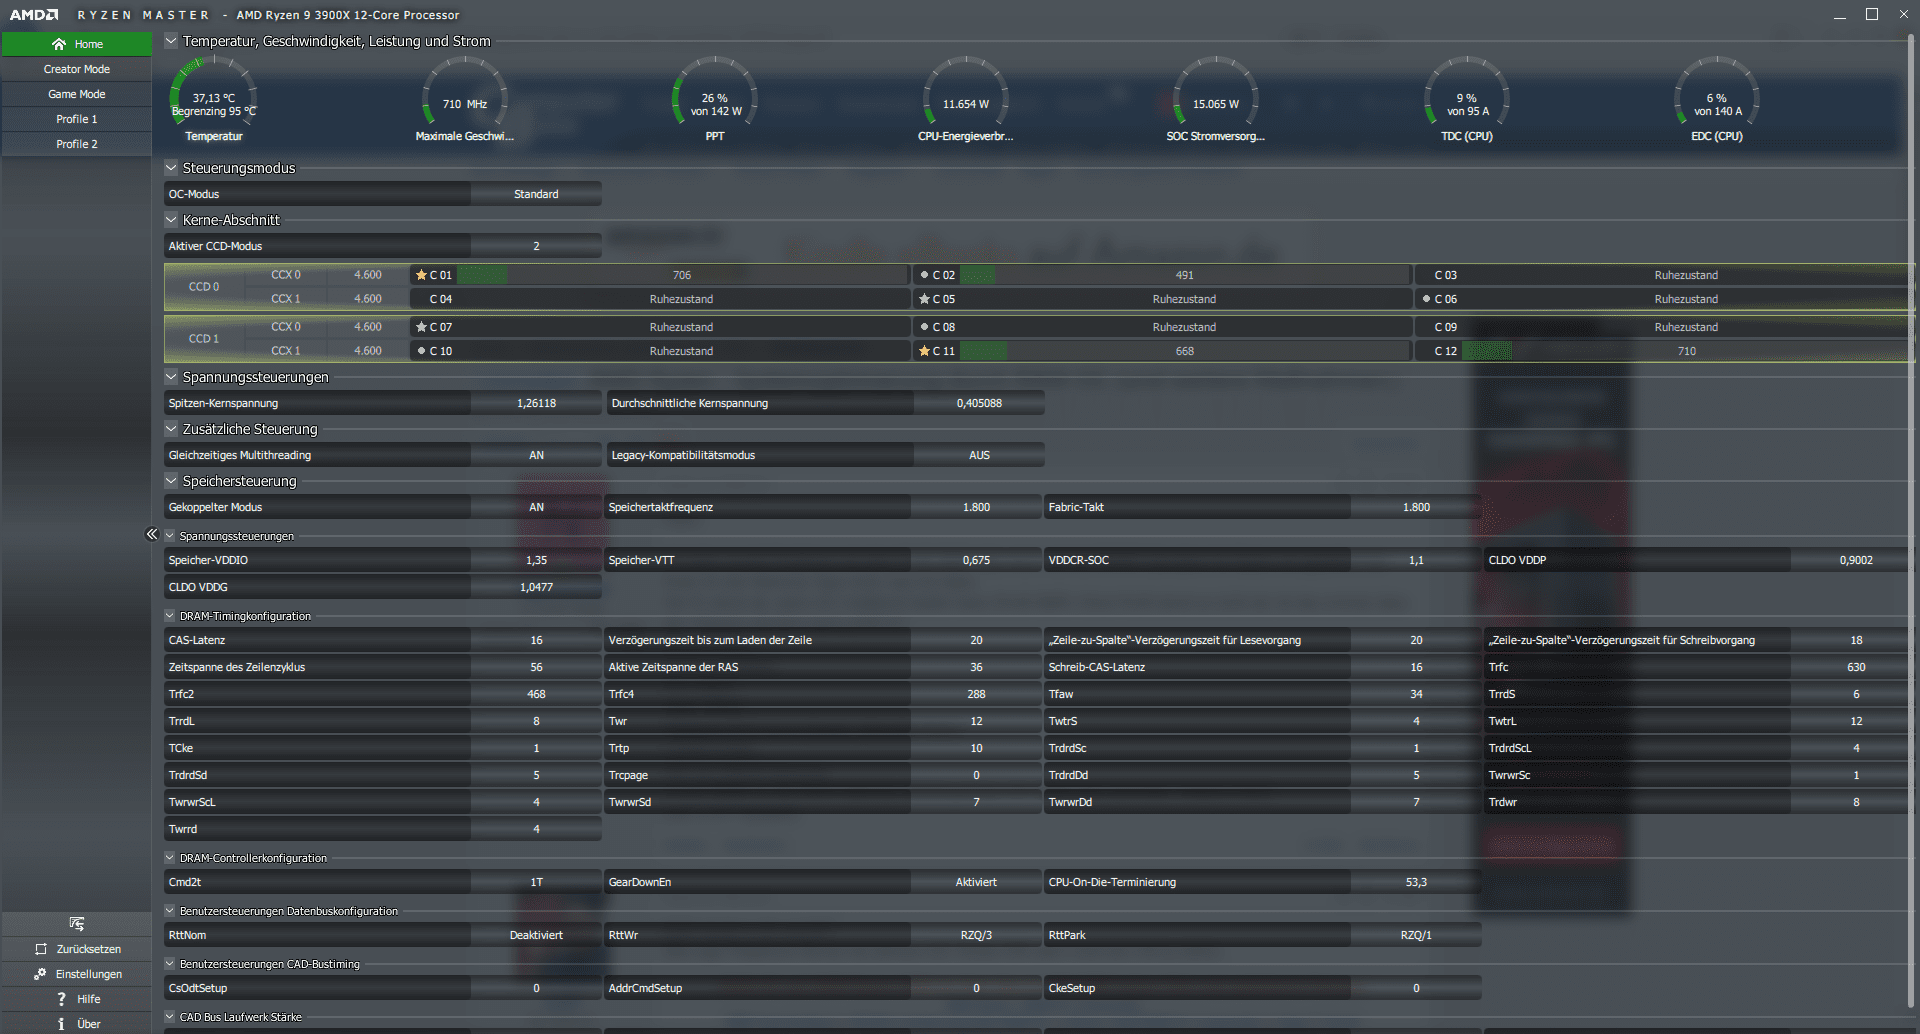Click the import profile icon above Zurücksetzen

(77, 924)
